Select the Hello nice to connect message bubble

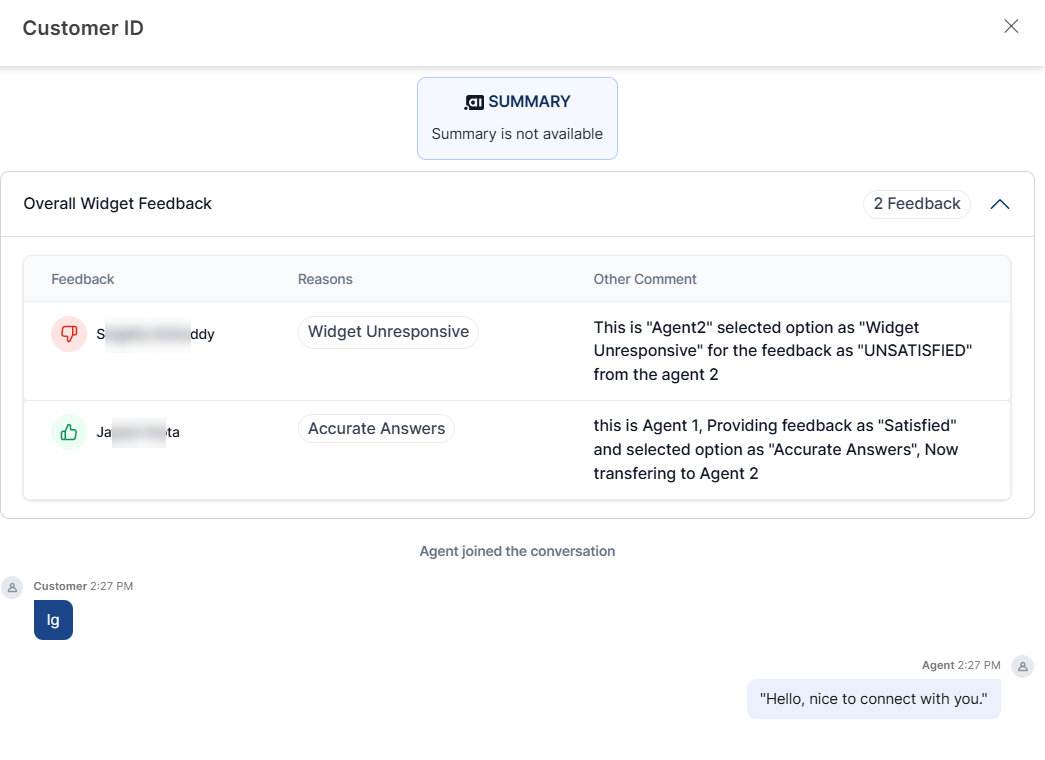tap(873, 698)
